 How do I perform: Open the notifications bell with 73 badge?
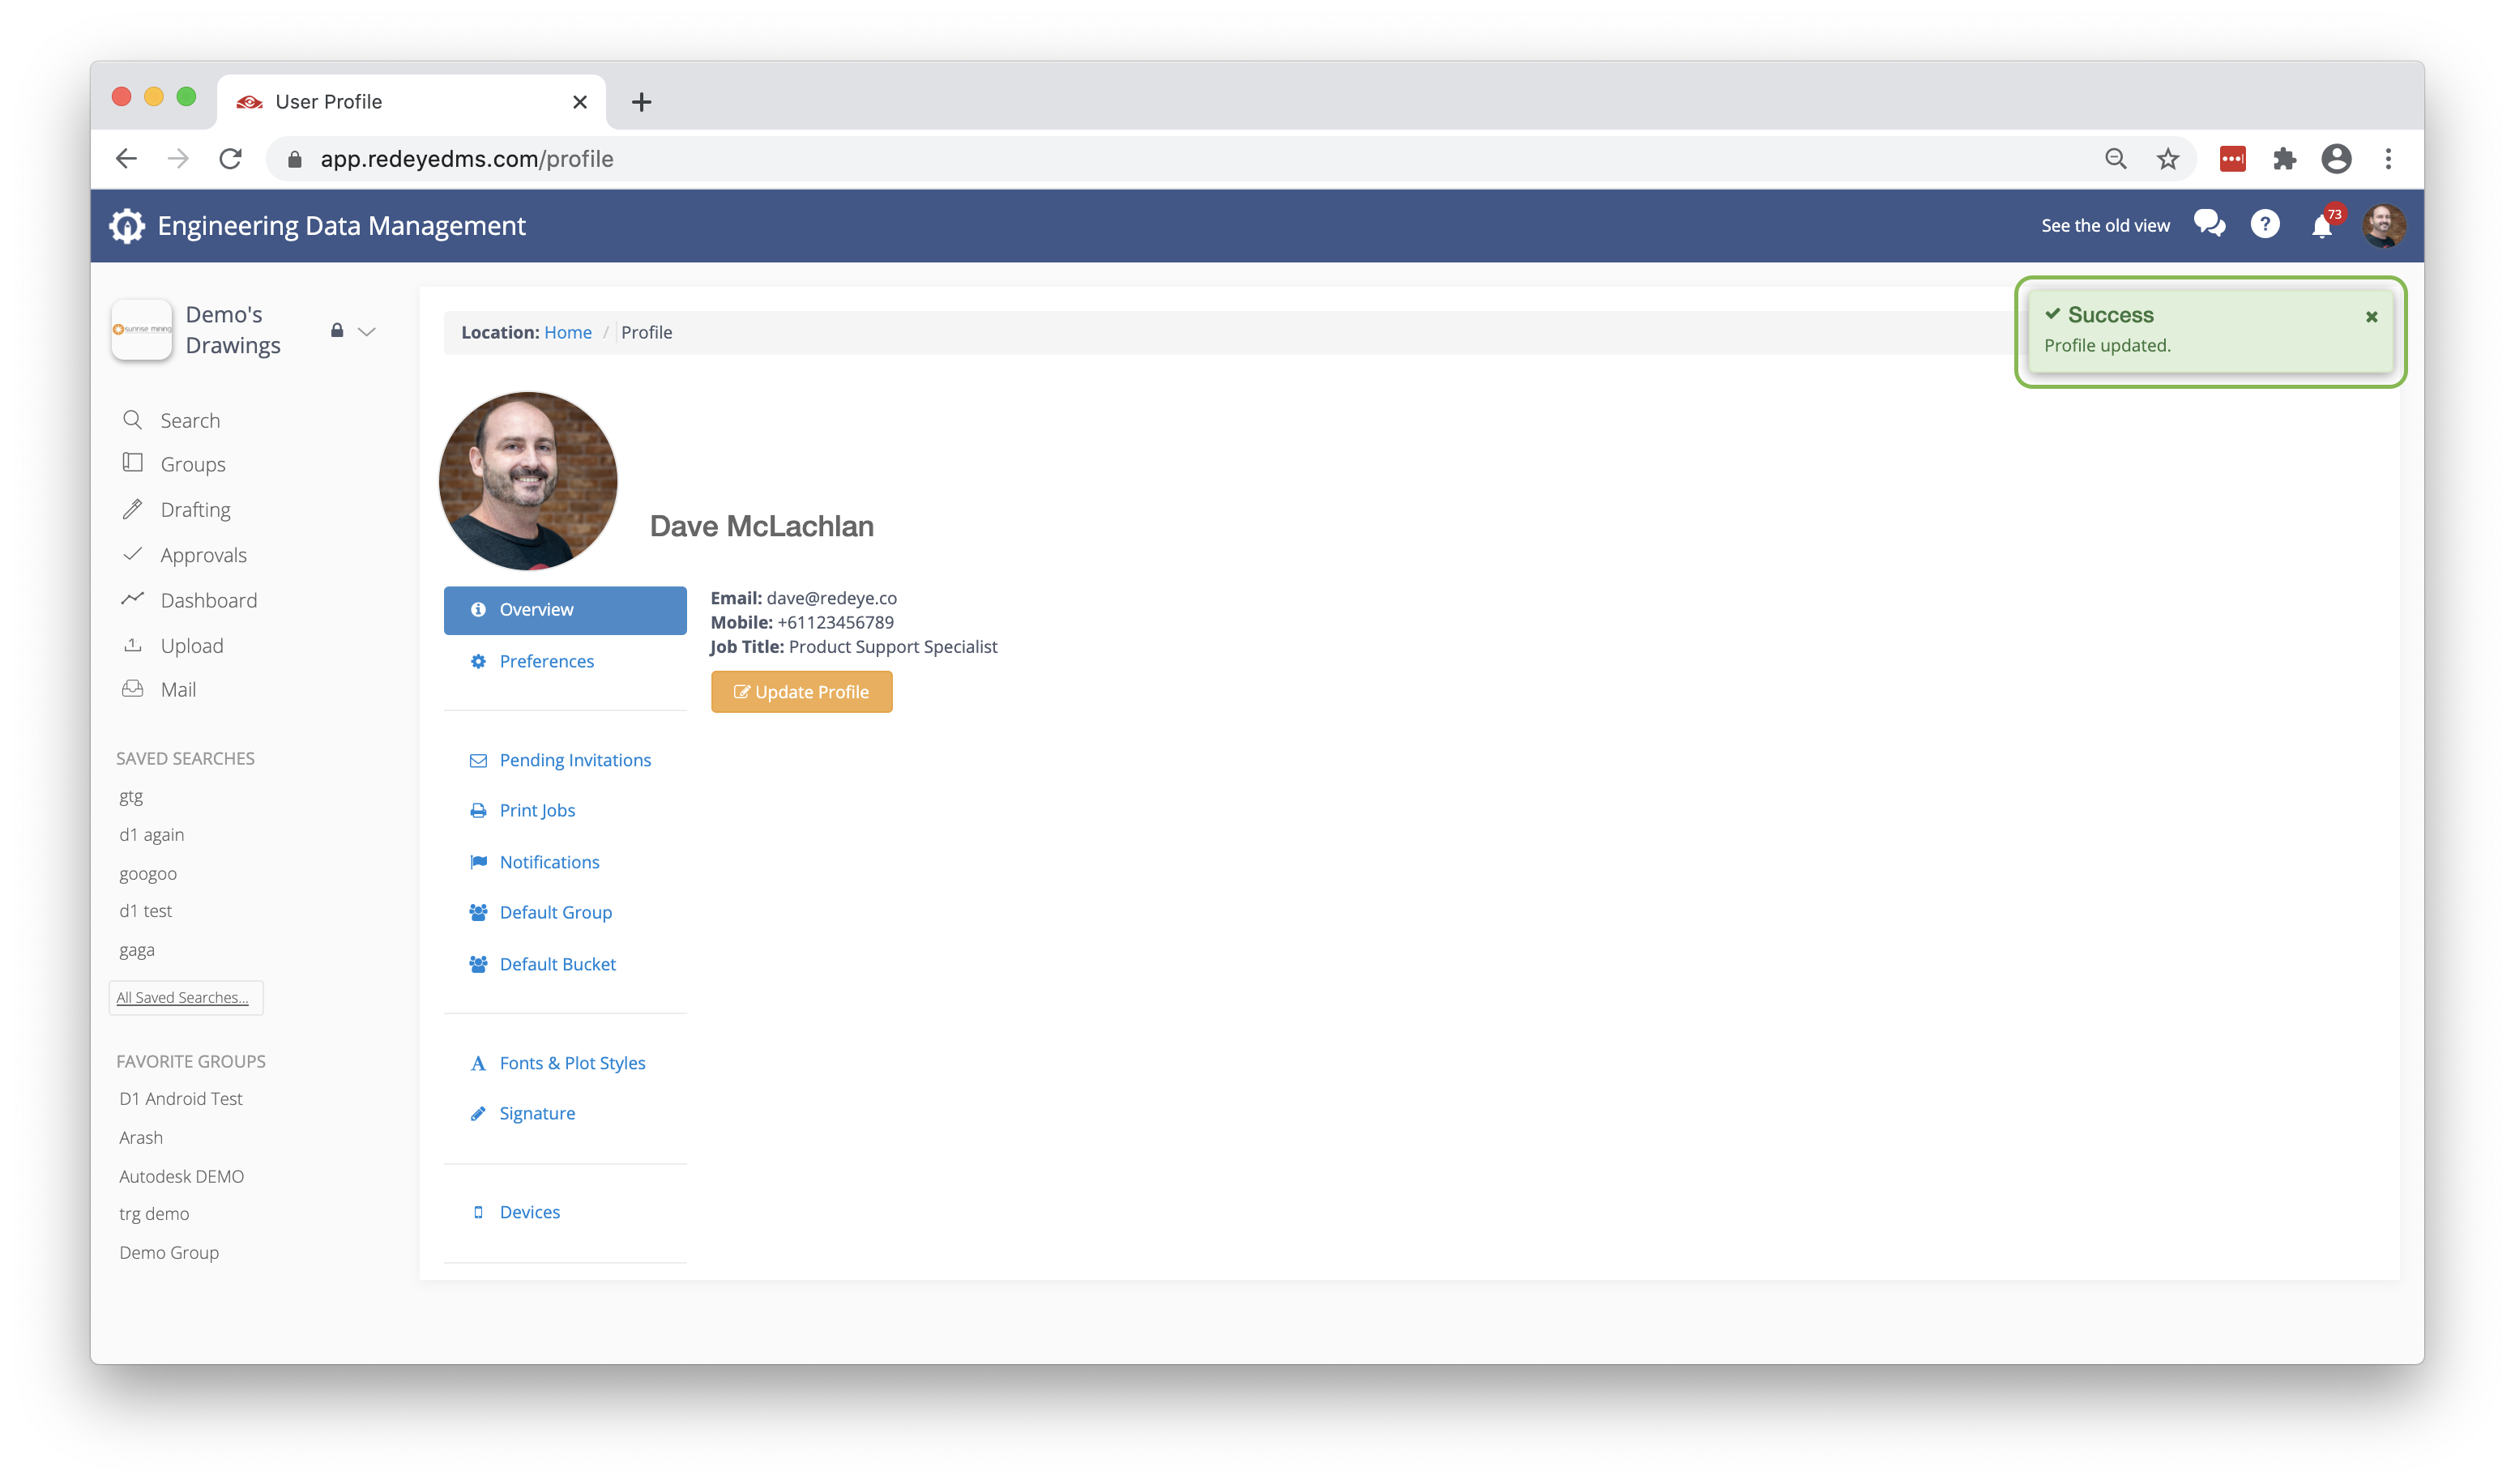point(2322,225)
